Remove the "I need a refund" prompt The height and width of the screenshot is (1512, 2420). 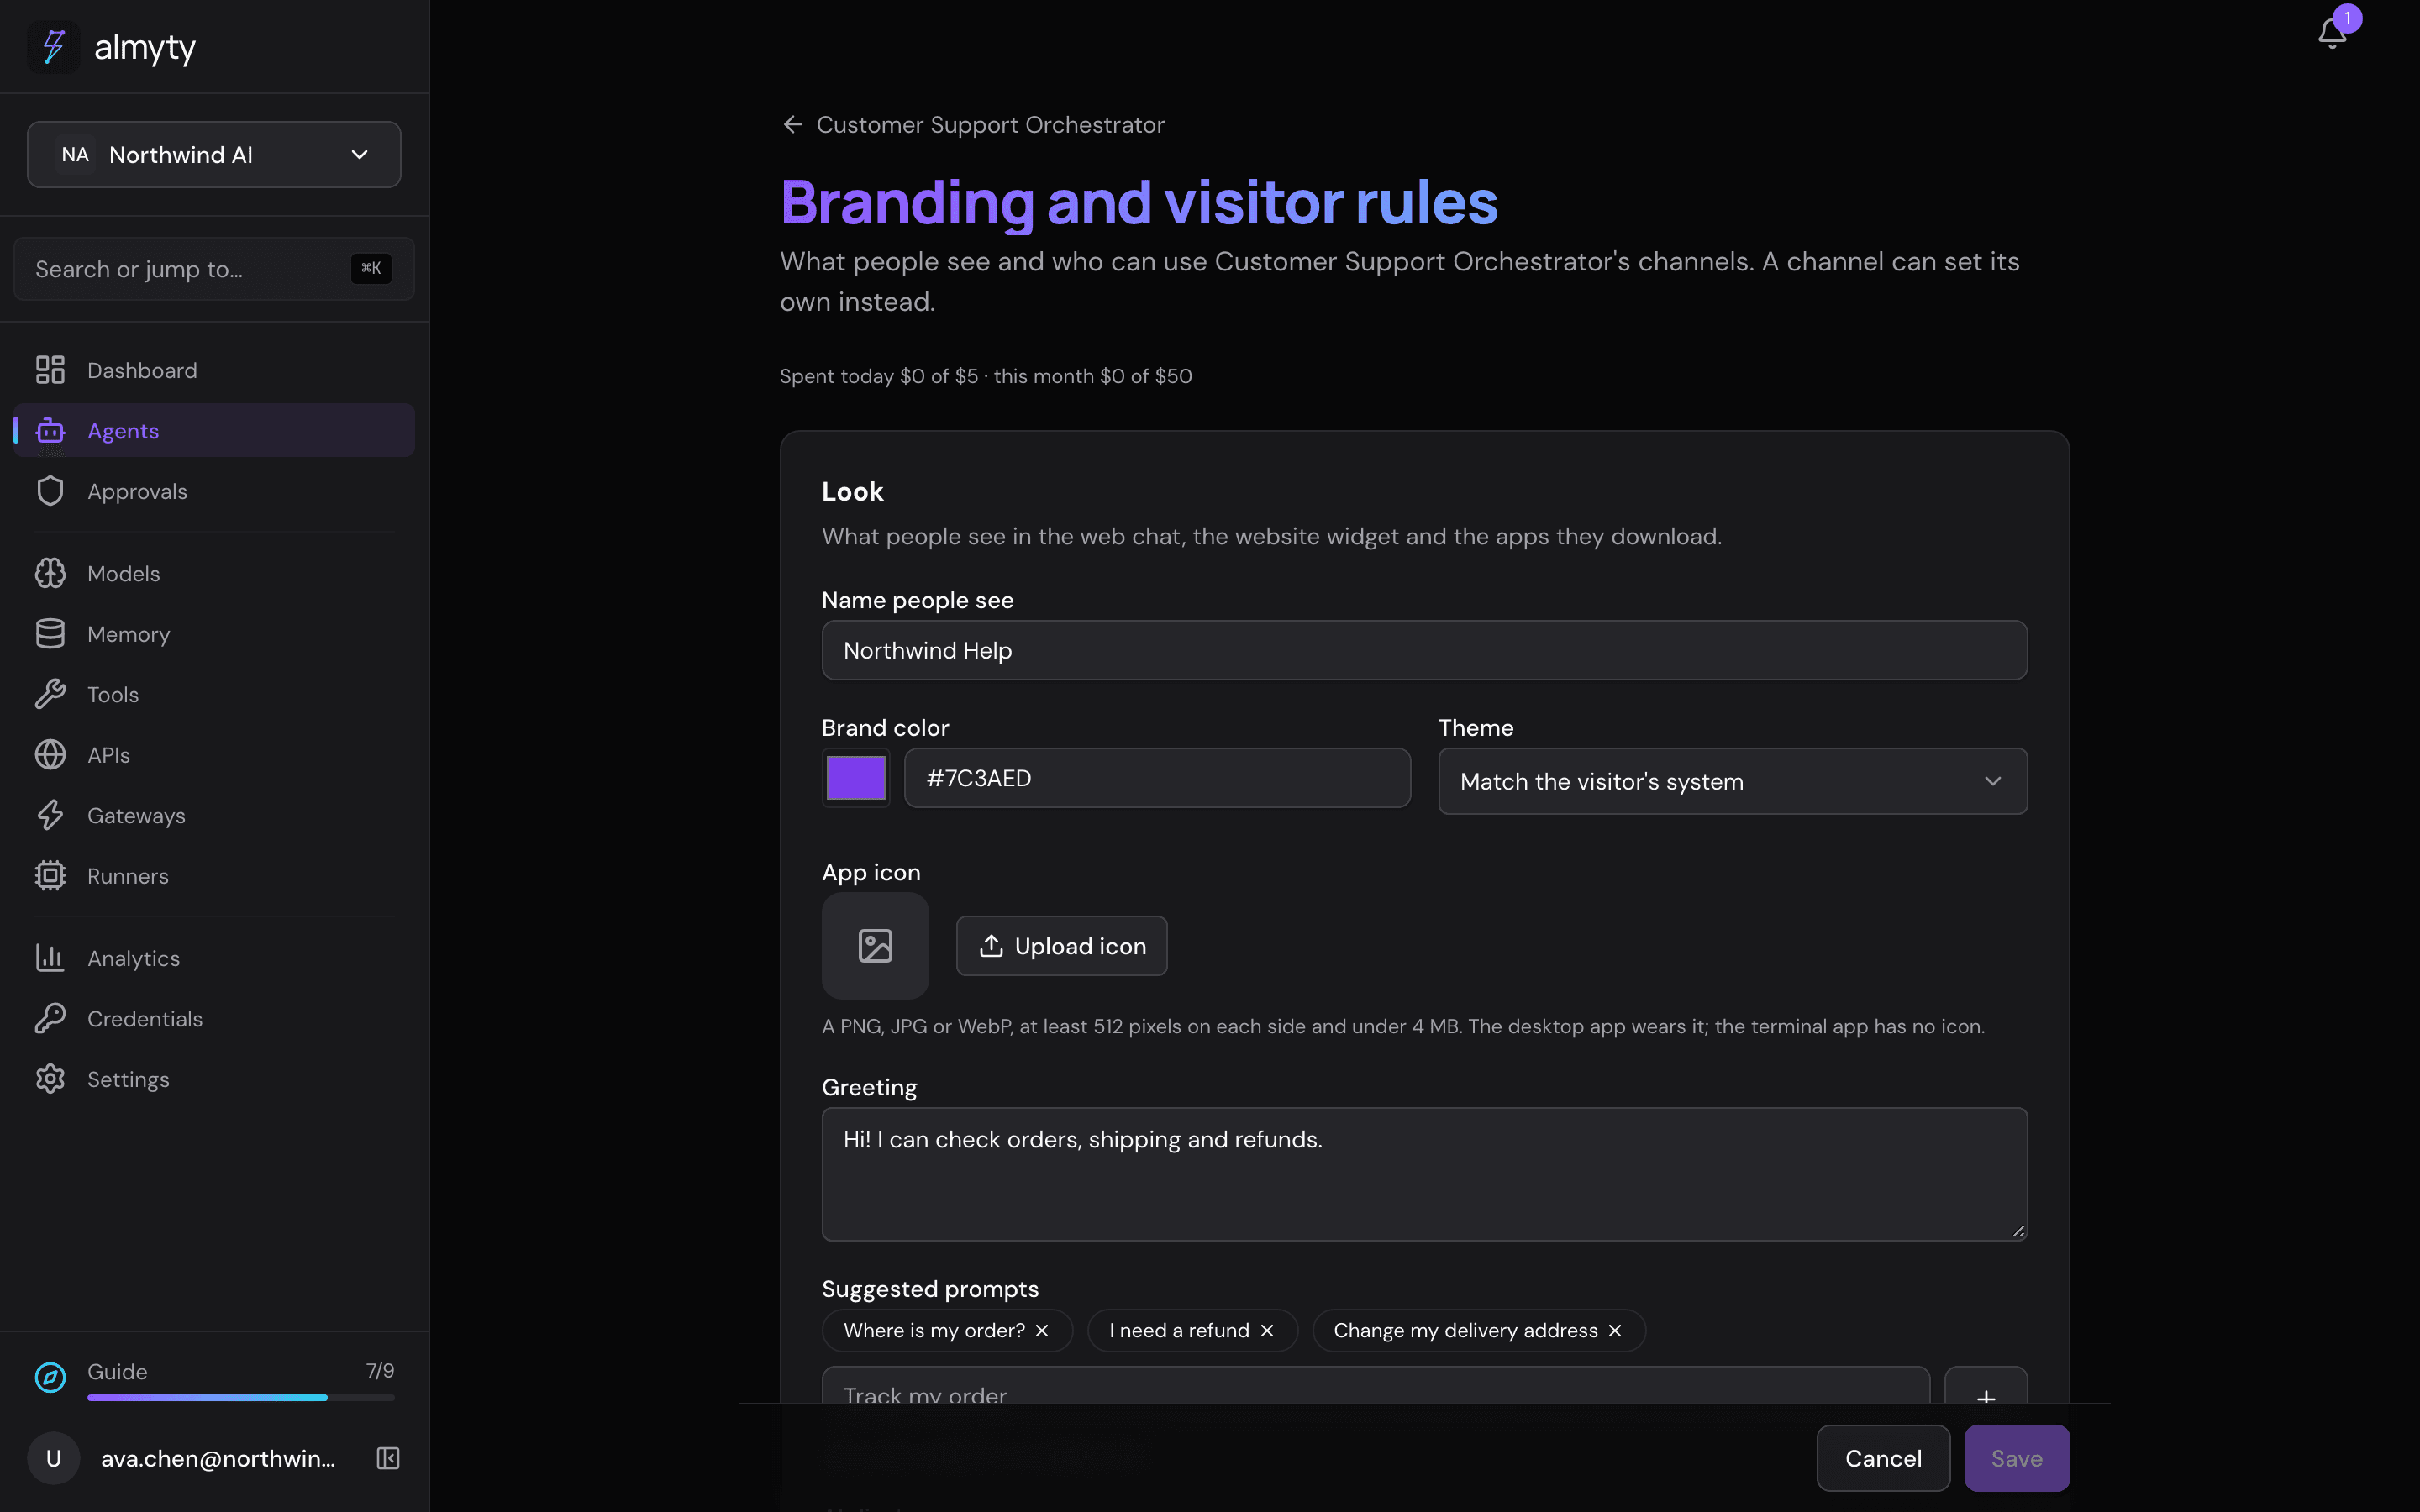click(1267, 1330)
